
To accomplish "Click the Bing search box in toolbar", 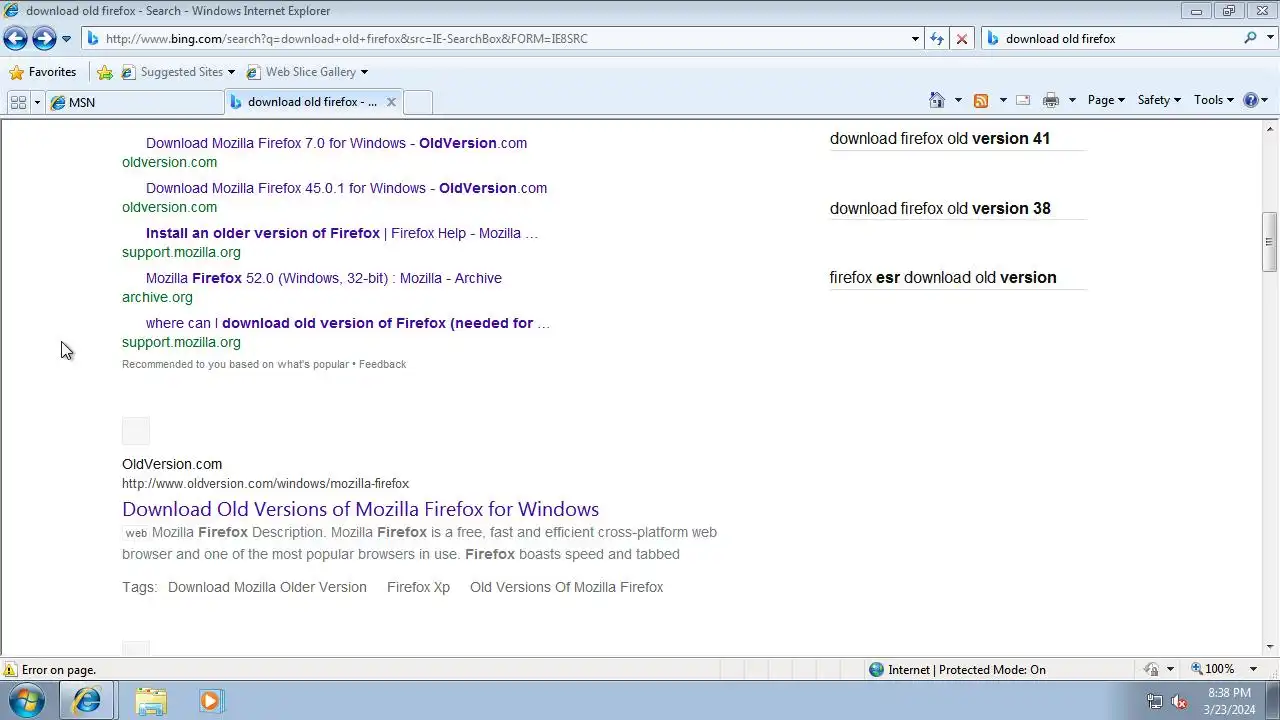I will (1120, 39).
